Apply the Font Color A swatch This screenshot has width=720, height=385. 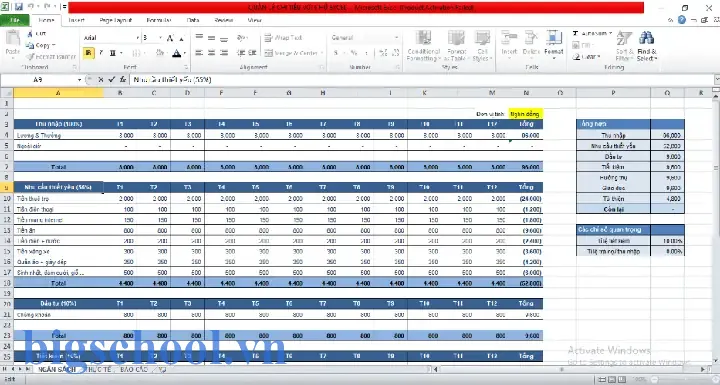pyautogui.click(x=176, y=53)
